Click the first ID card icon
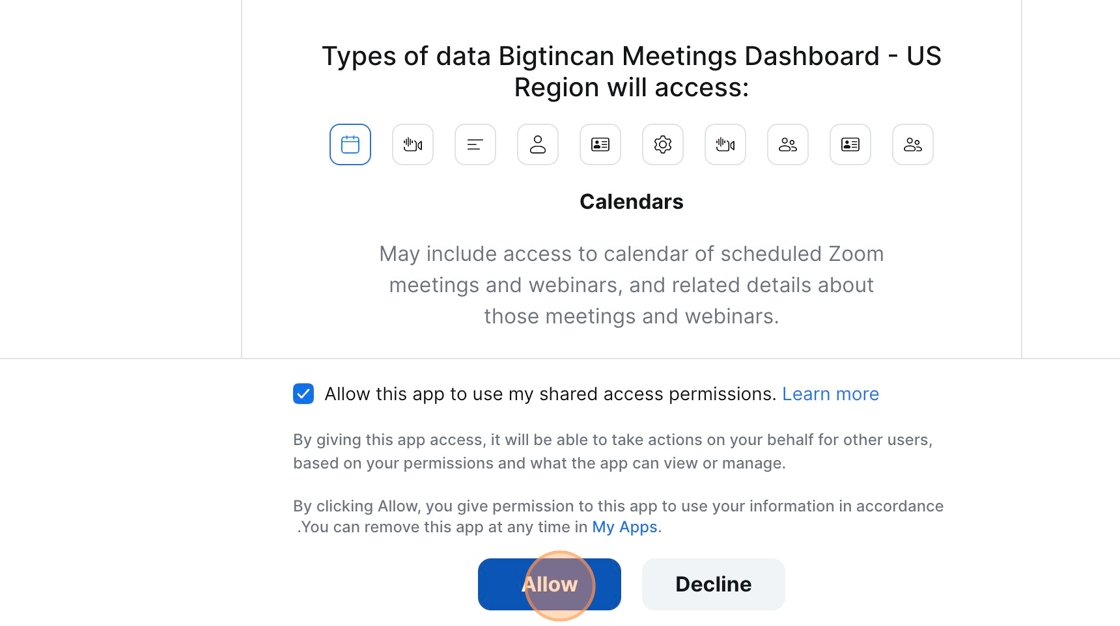This screenshot has height=626, width=1120. tap(600, 145)
